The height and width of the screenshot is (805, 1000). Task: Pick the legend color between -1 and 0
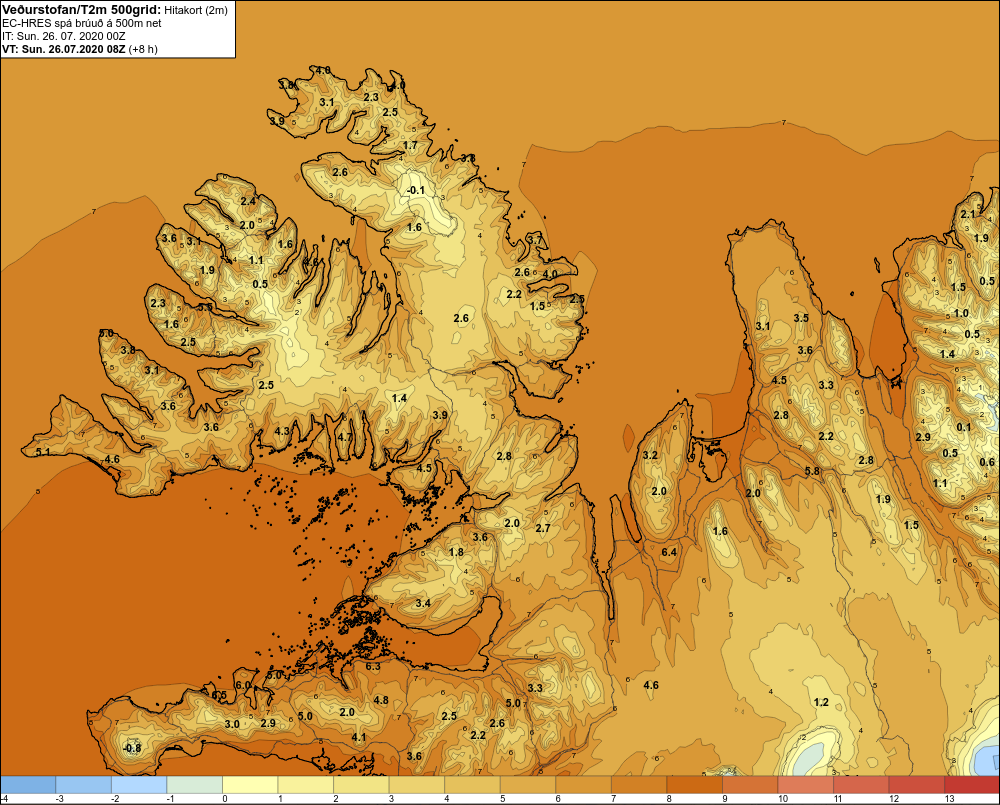coord(195,785)
